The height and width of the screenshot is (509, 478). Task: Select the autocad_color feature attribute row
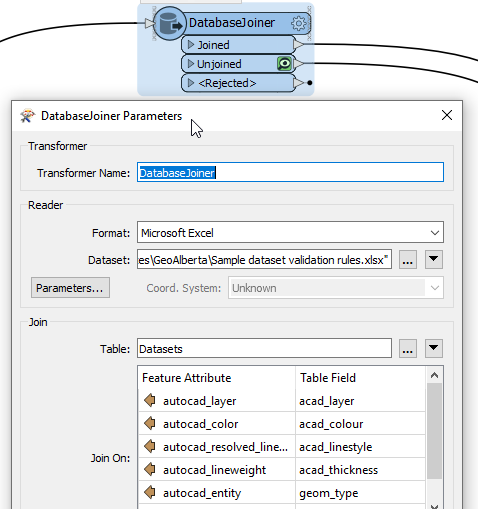(x=217, y=424)
